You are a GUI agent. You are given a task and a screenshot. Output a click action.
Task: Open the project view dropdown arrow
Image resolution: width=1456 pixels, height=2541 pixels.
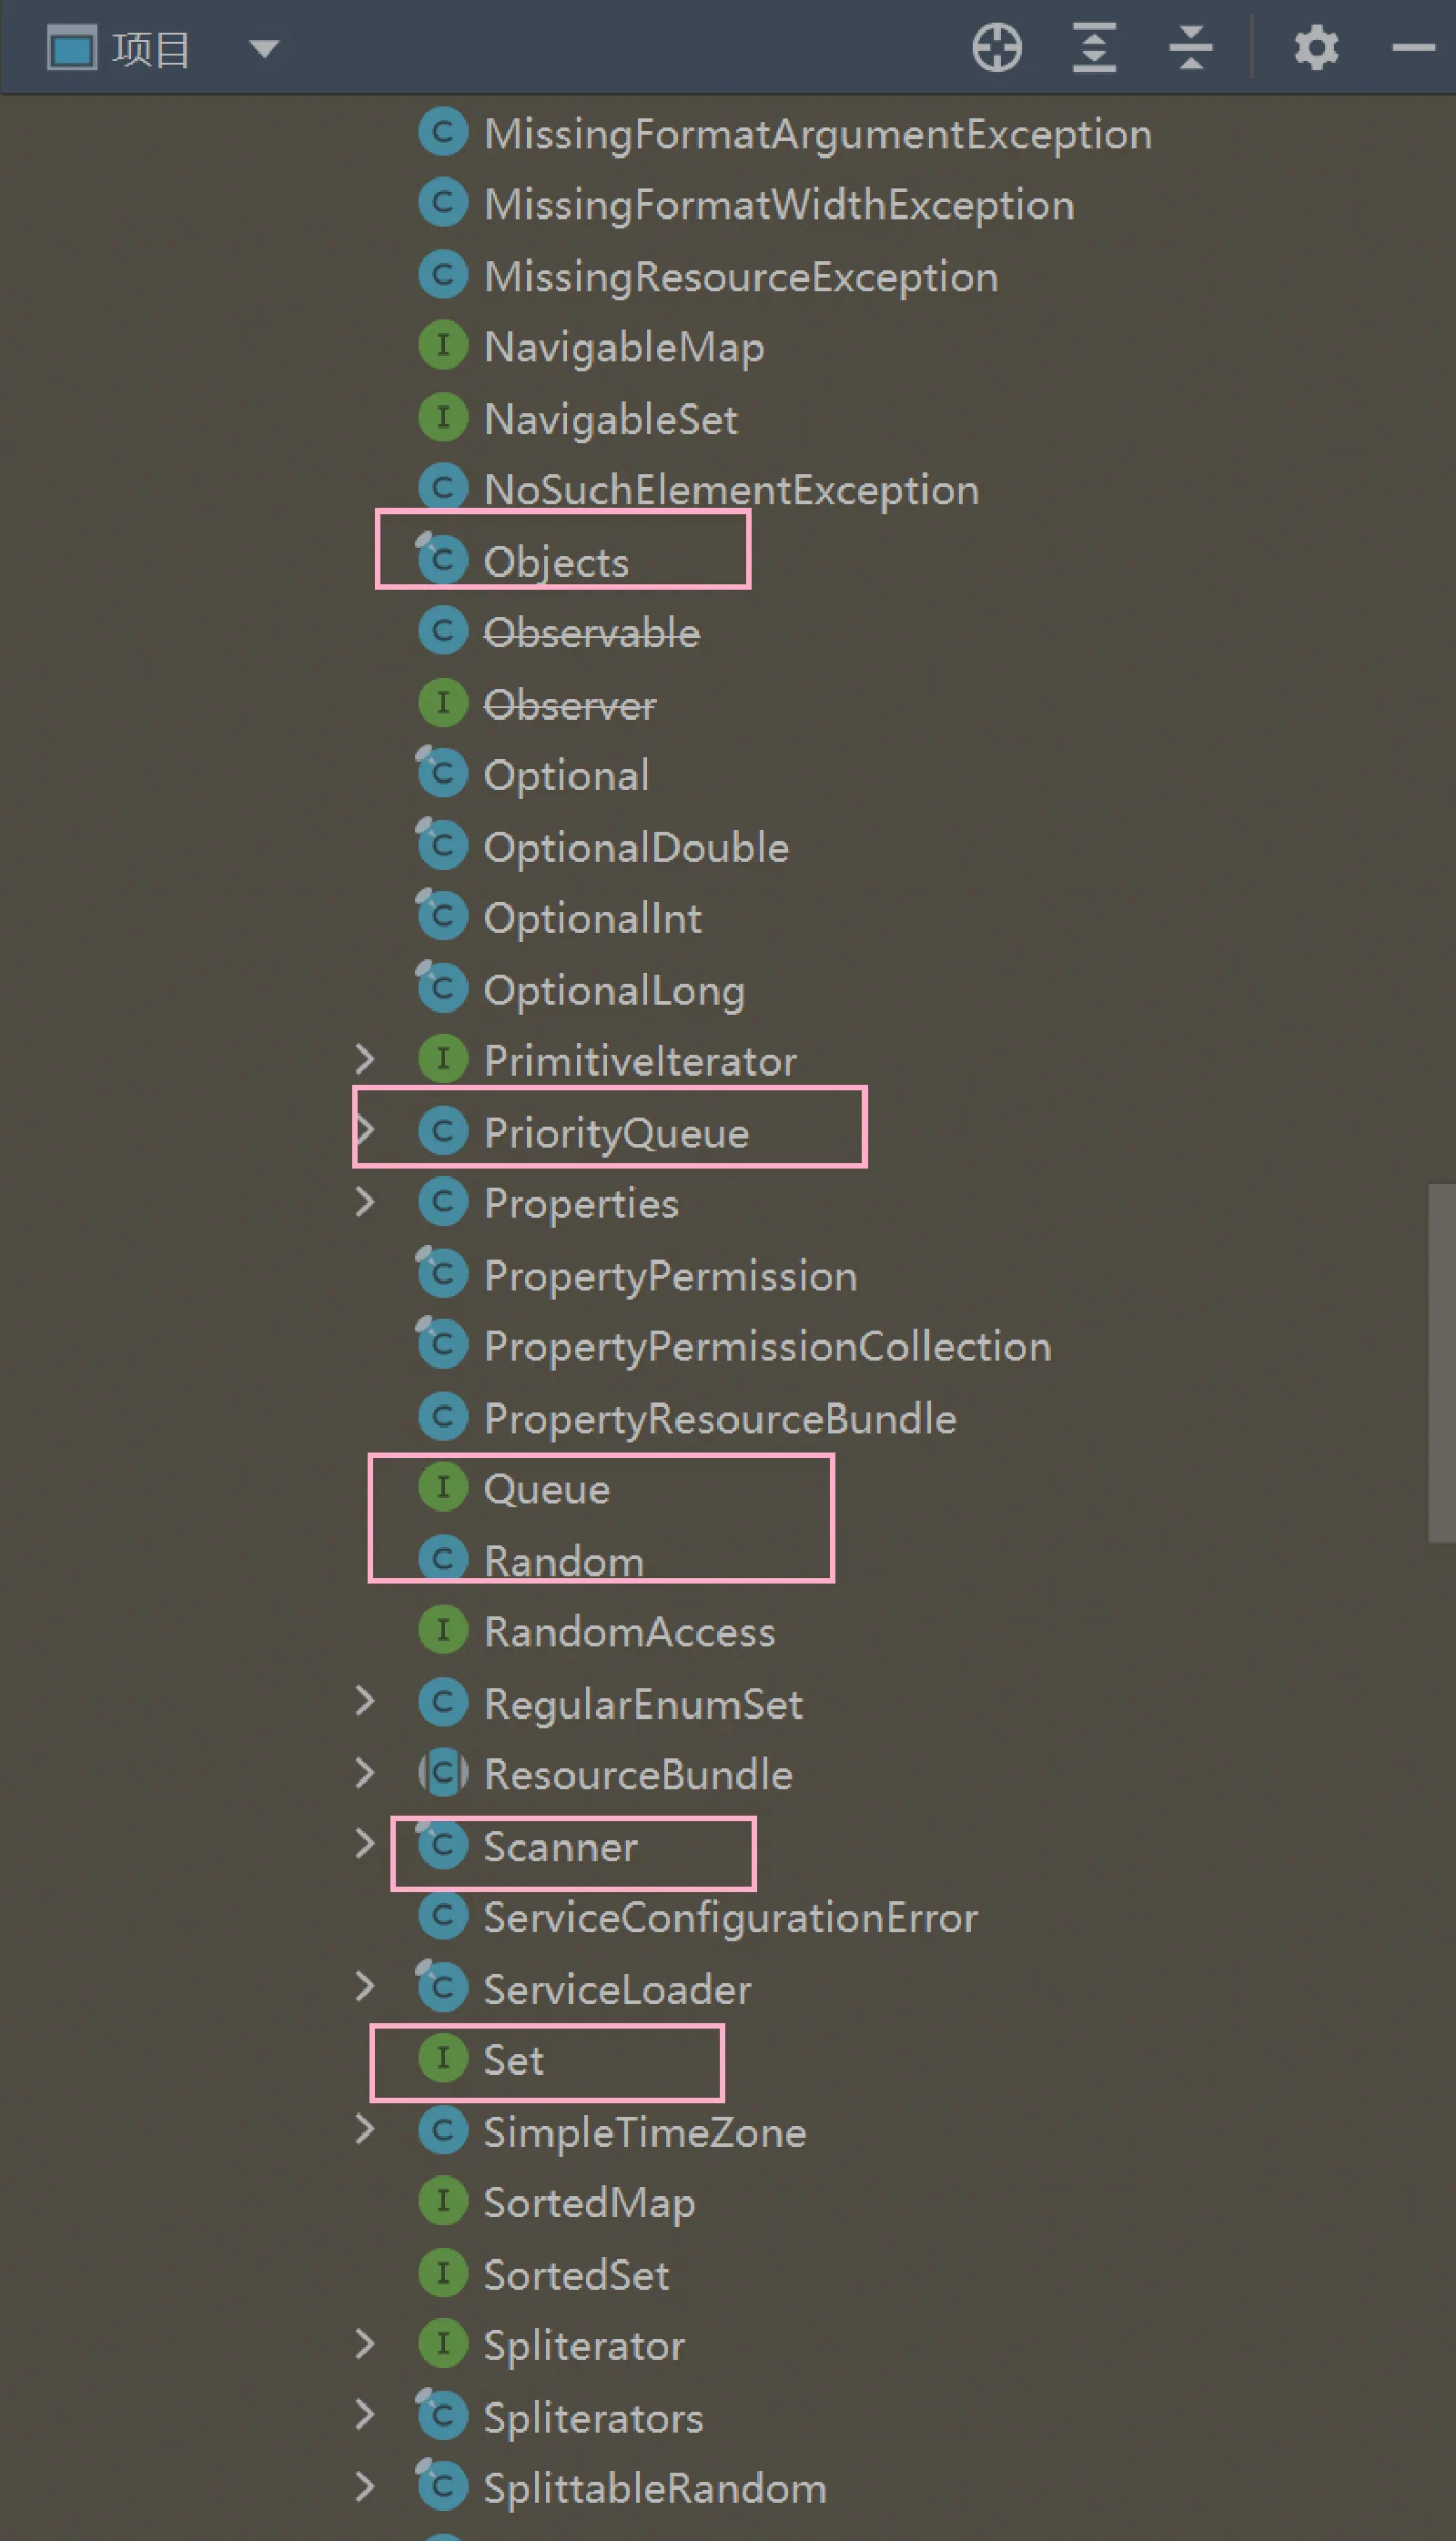tap(264, 48)
